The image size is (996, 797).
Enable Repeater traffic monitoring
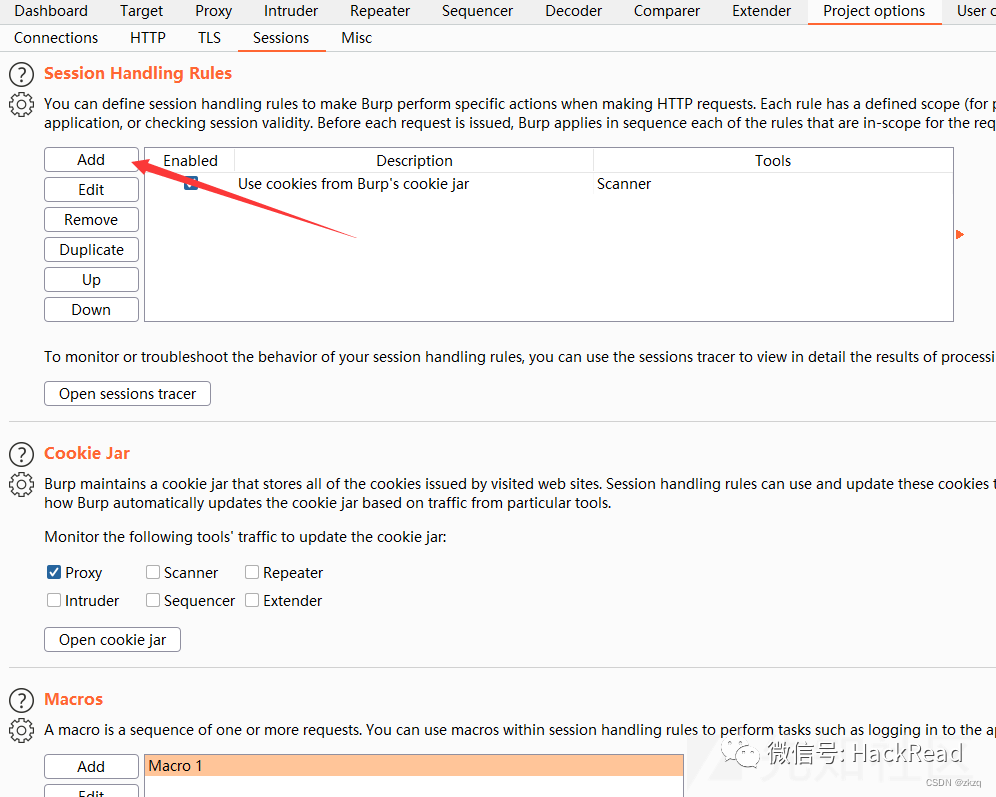pos(252,572)
